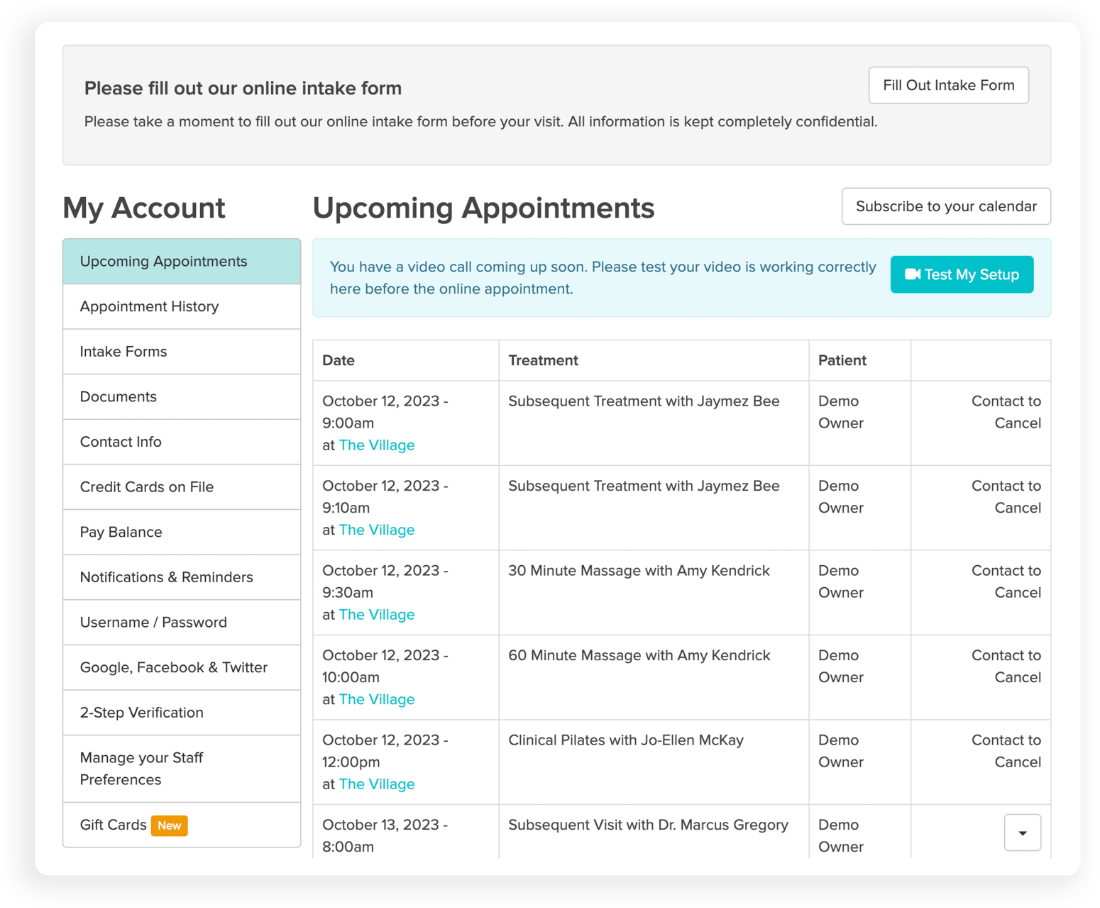Click The Village link for 10:00am appointment
Screen dimensions: 1100x908
point(376,699)
